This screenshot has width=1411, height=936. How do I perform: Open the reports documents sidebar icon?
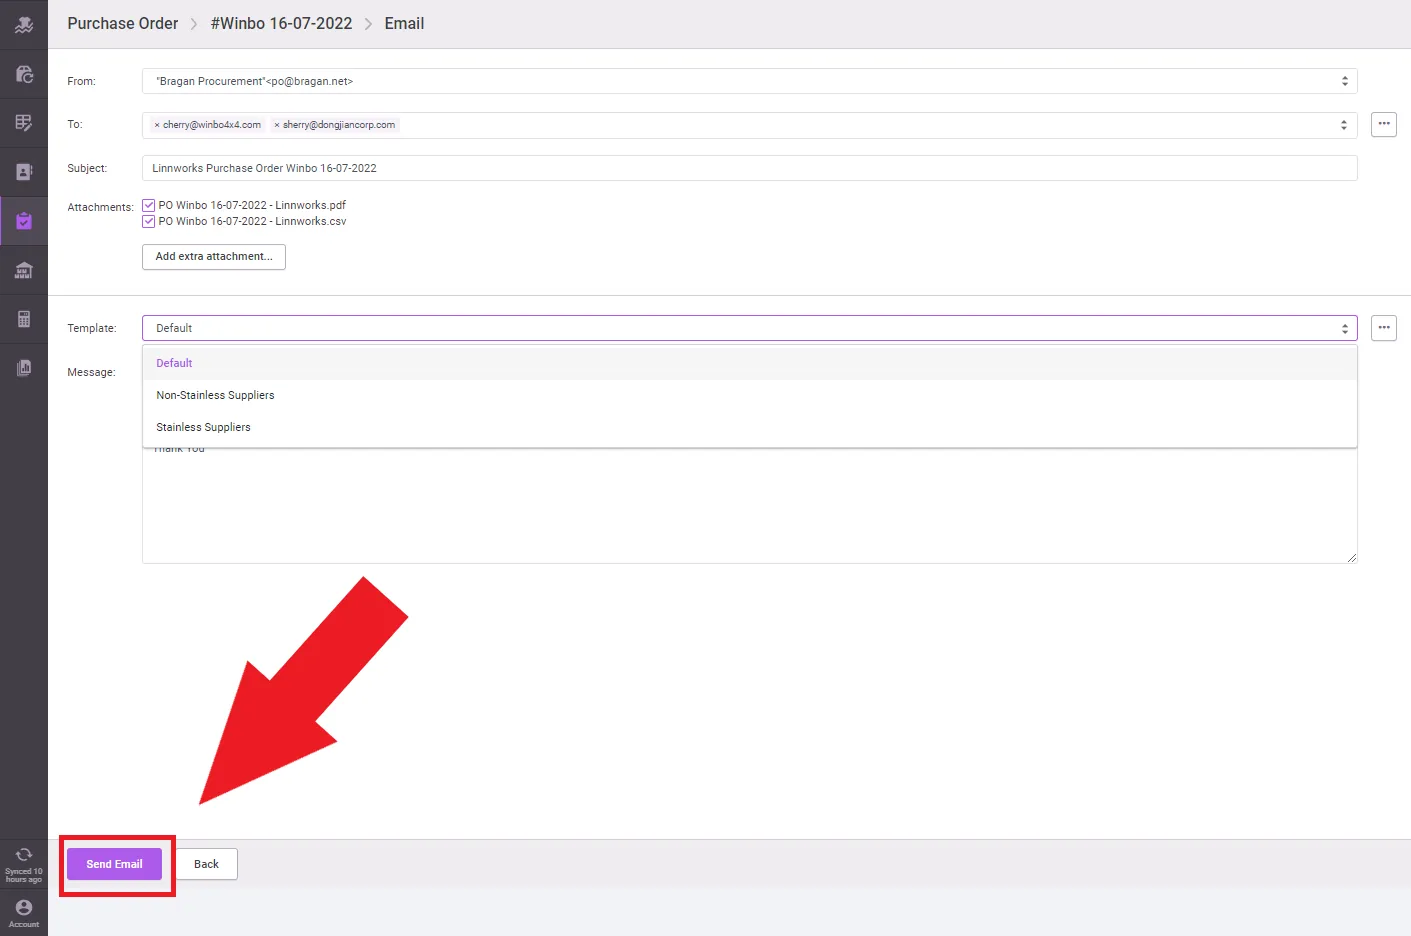tap(24, 368)
